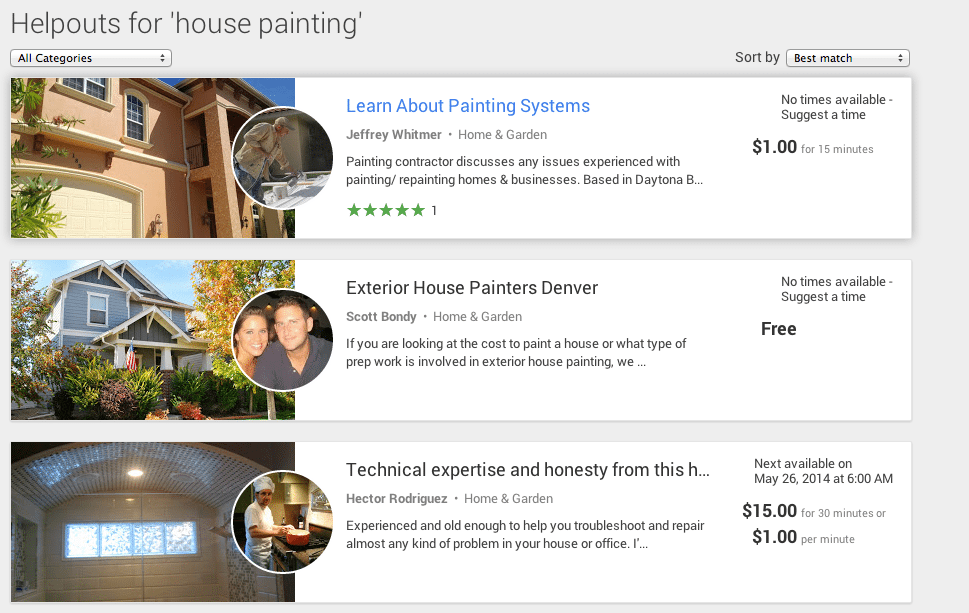
Task: Click Home & Garden category beside Jeffrey Whitmer
Action: coord(502,135)
